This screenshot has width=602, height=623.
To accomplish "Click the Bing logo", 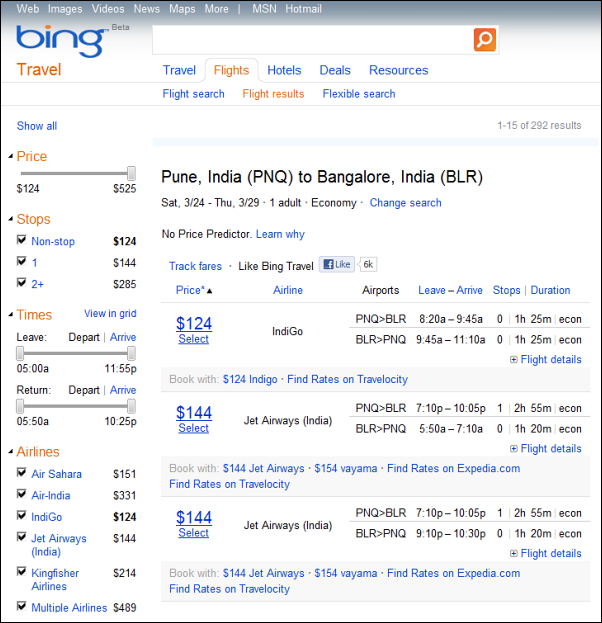I will pyautogui.click(x=62, y=41).
